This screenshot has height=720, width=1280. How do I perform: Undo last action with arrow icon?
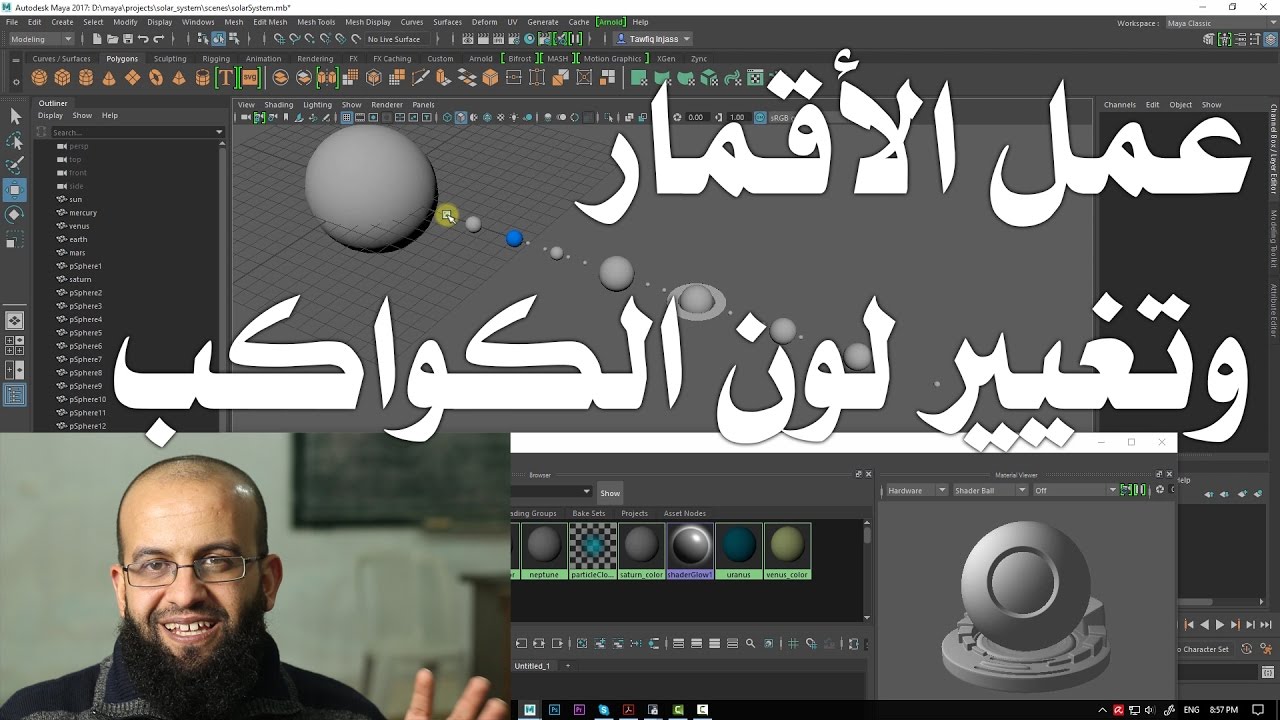[143, 39]
